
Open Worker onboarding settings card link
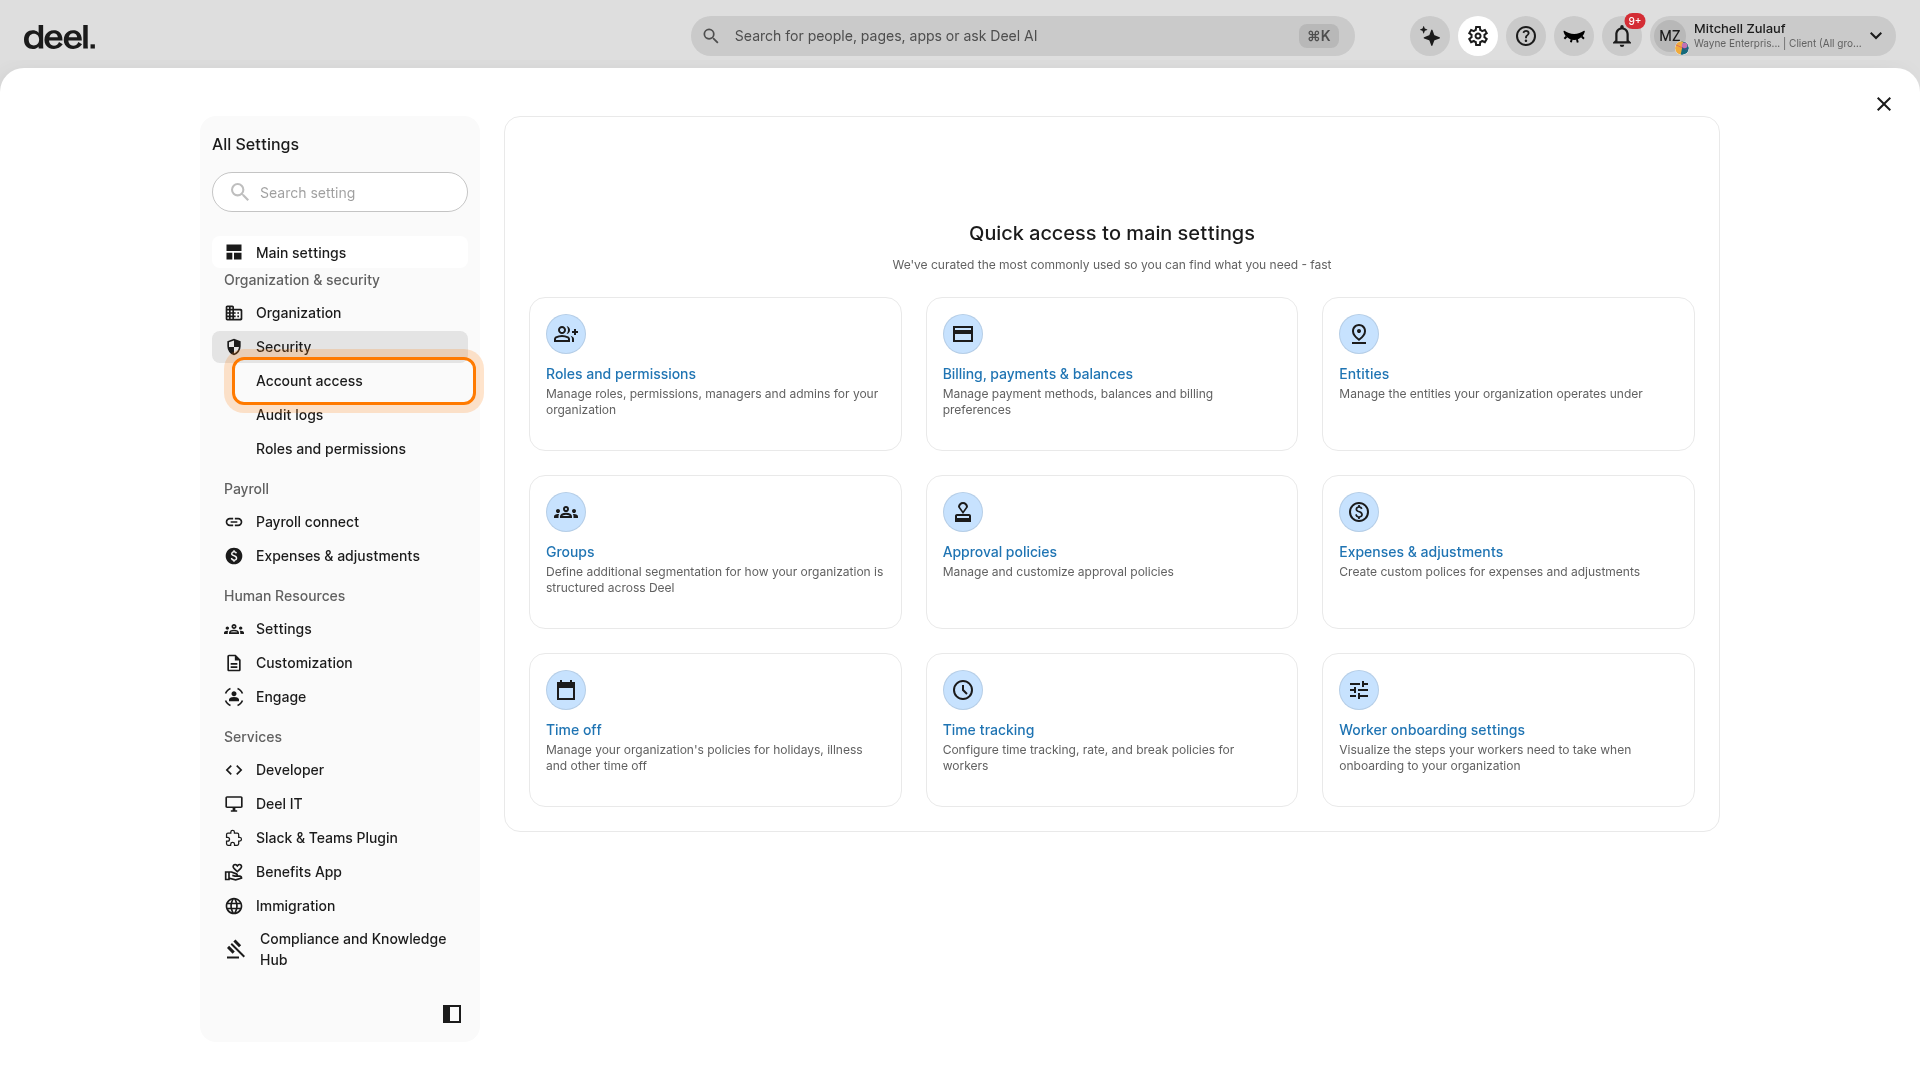click(x=1432, y=730)
